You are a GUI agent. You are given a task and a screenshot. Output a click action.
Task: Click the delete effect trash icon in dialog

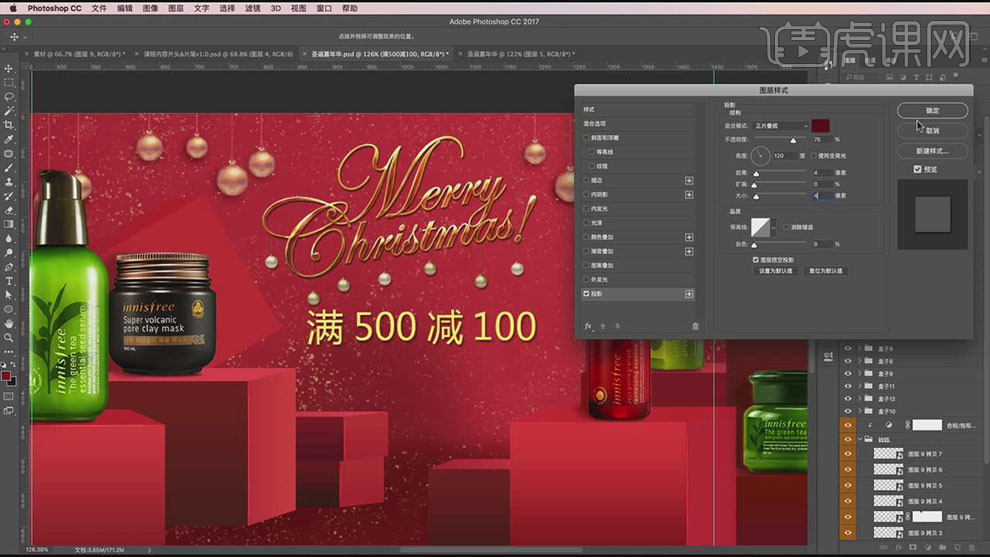[x=695, y=326]
